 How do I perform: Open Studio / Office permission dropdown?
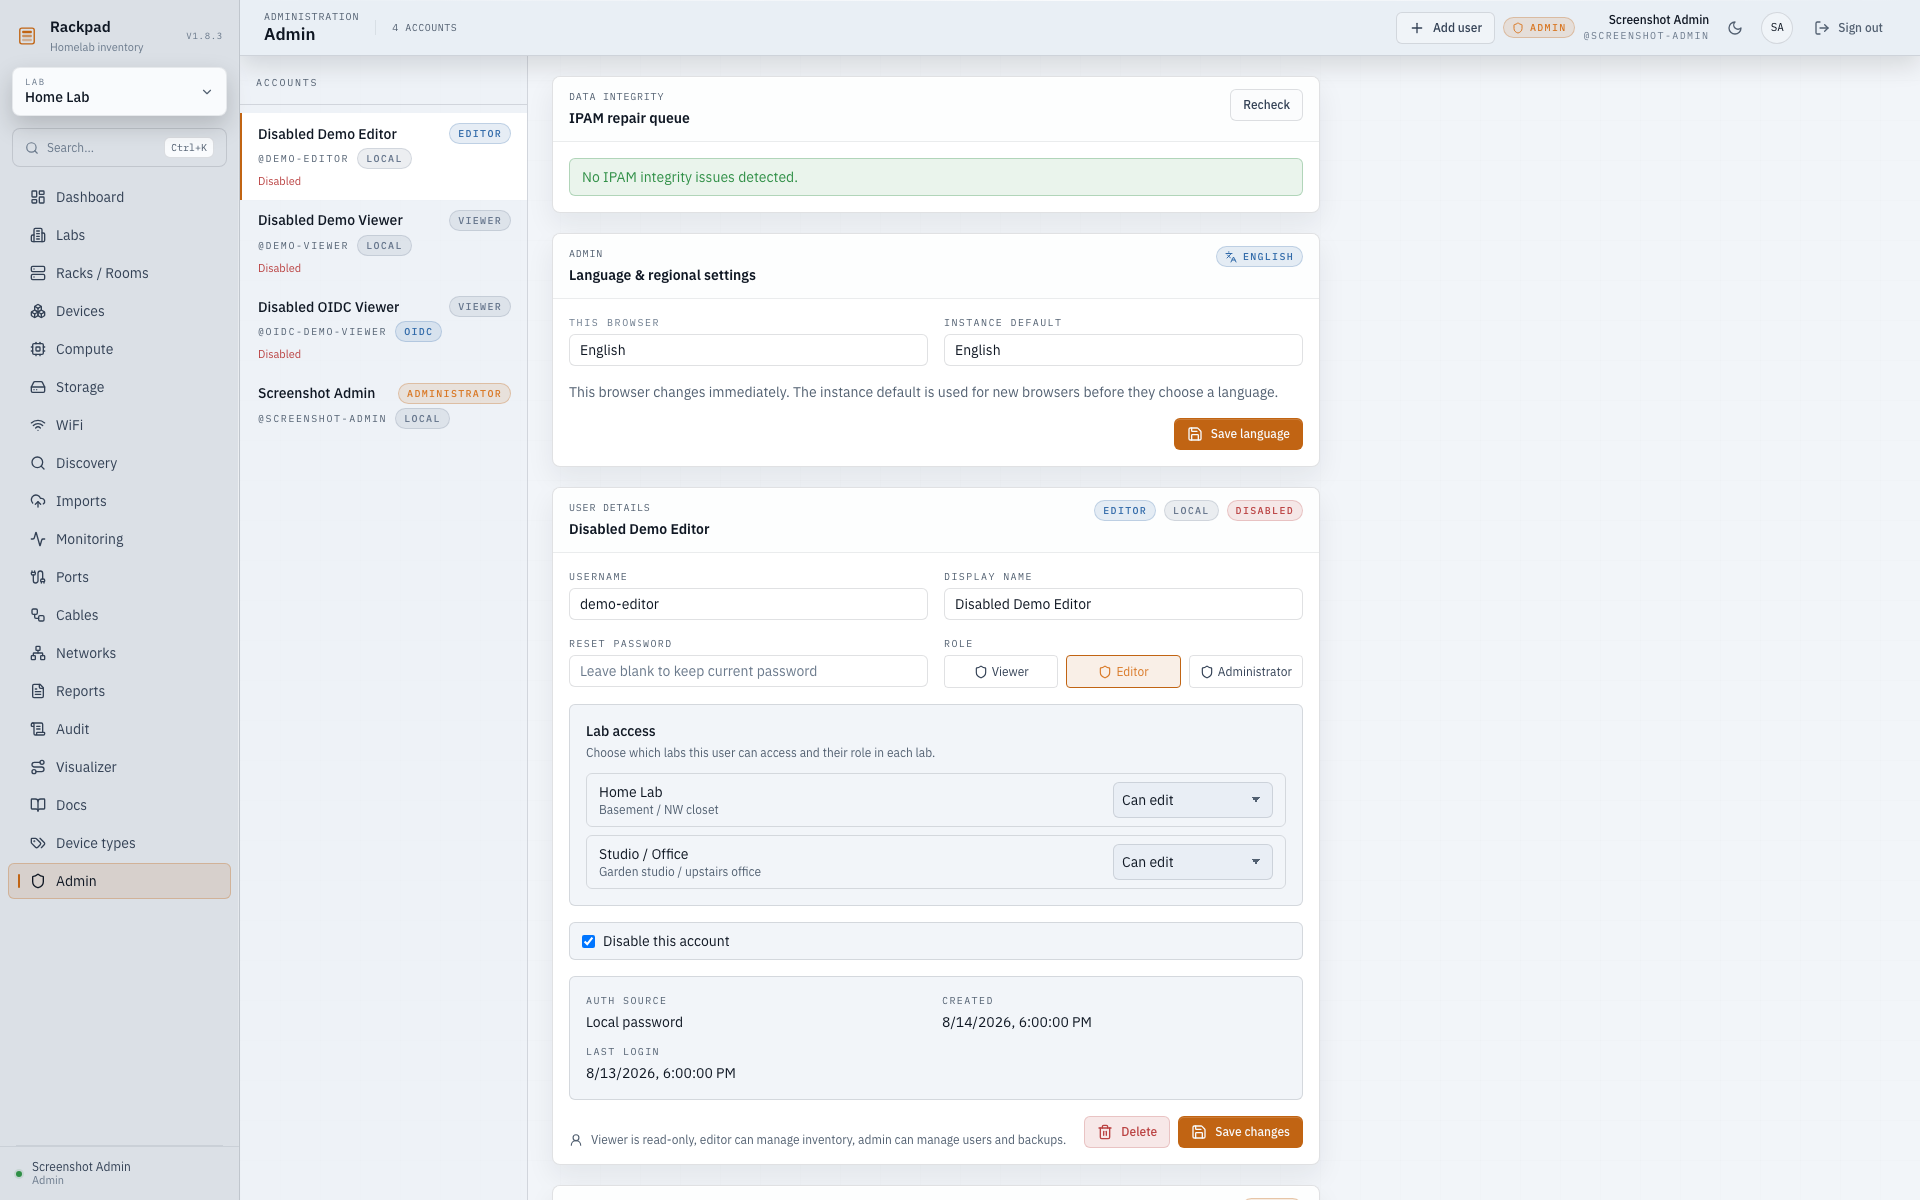pyautogui.click(x=1192, y=862)
